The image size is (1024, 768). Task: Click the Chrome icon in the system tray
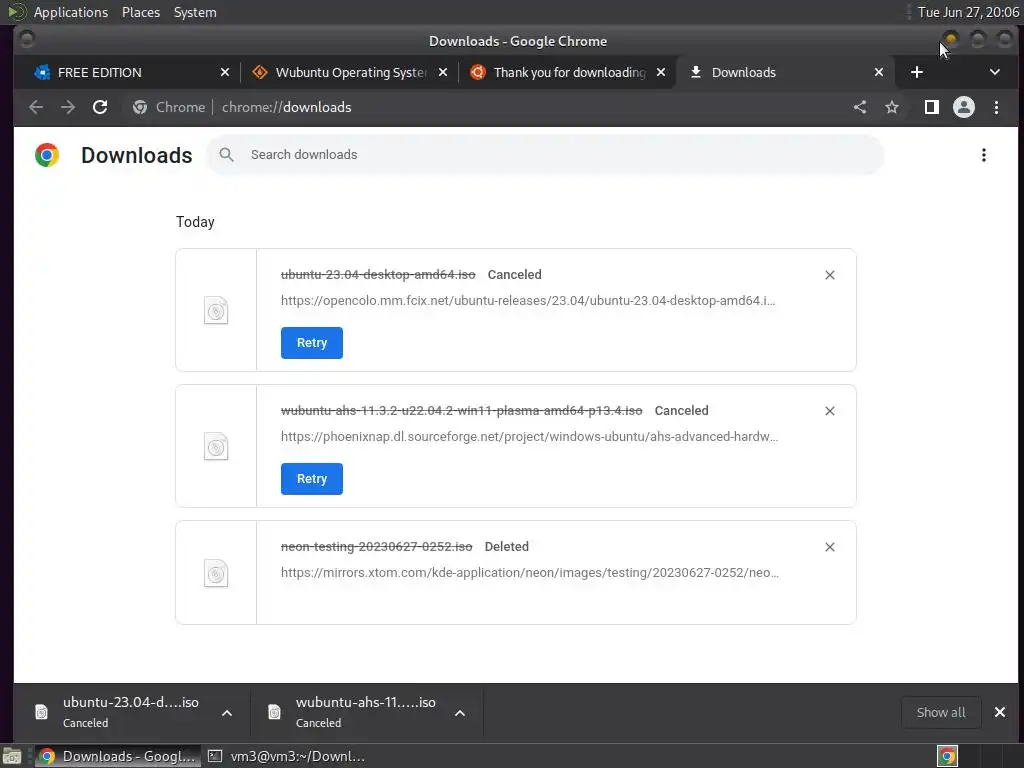point(948,756)
